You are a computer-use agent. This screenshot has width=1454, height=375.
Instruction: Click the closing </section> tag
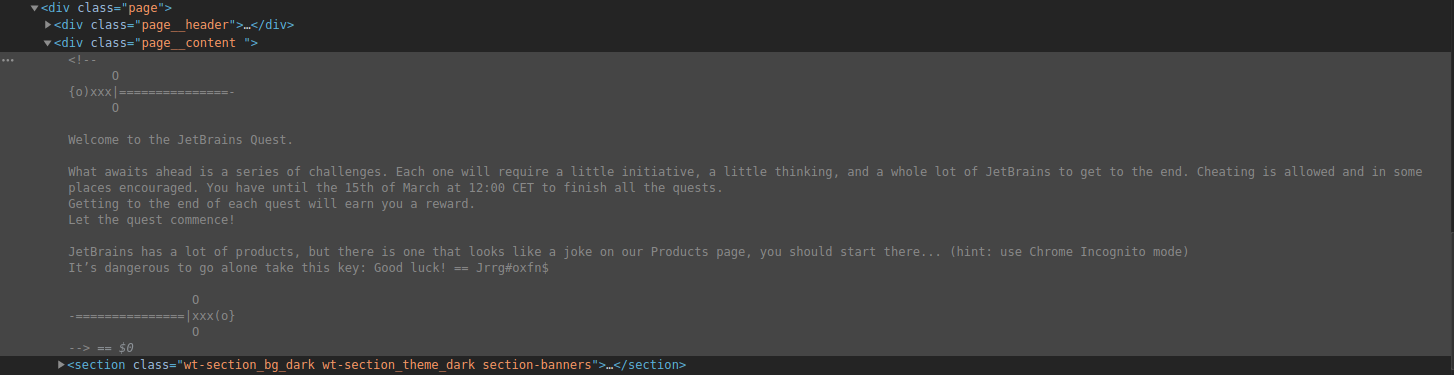[x=649, y=365]
